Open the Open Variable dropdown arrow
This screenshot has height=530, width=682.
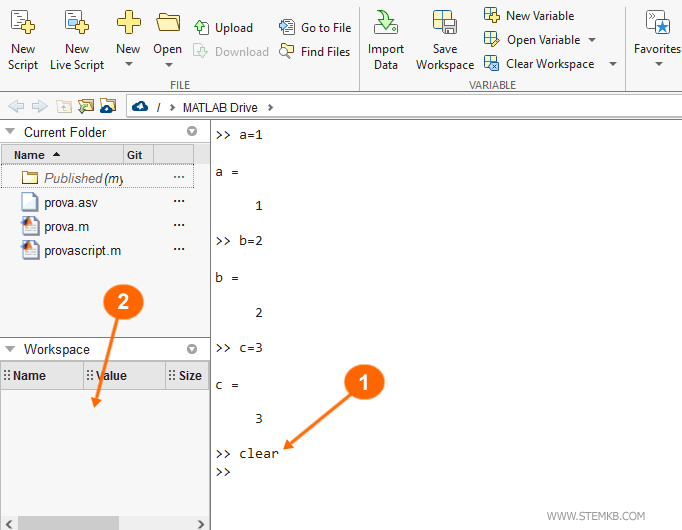[x=592, y=40]
